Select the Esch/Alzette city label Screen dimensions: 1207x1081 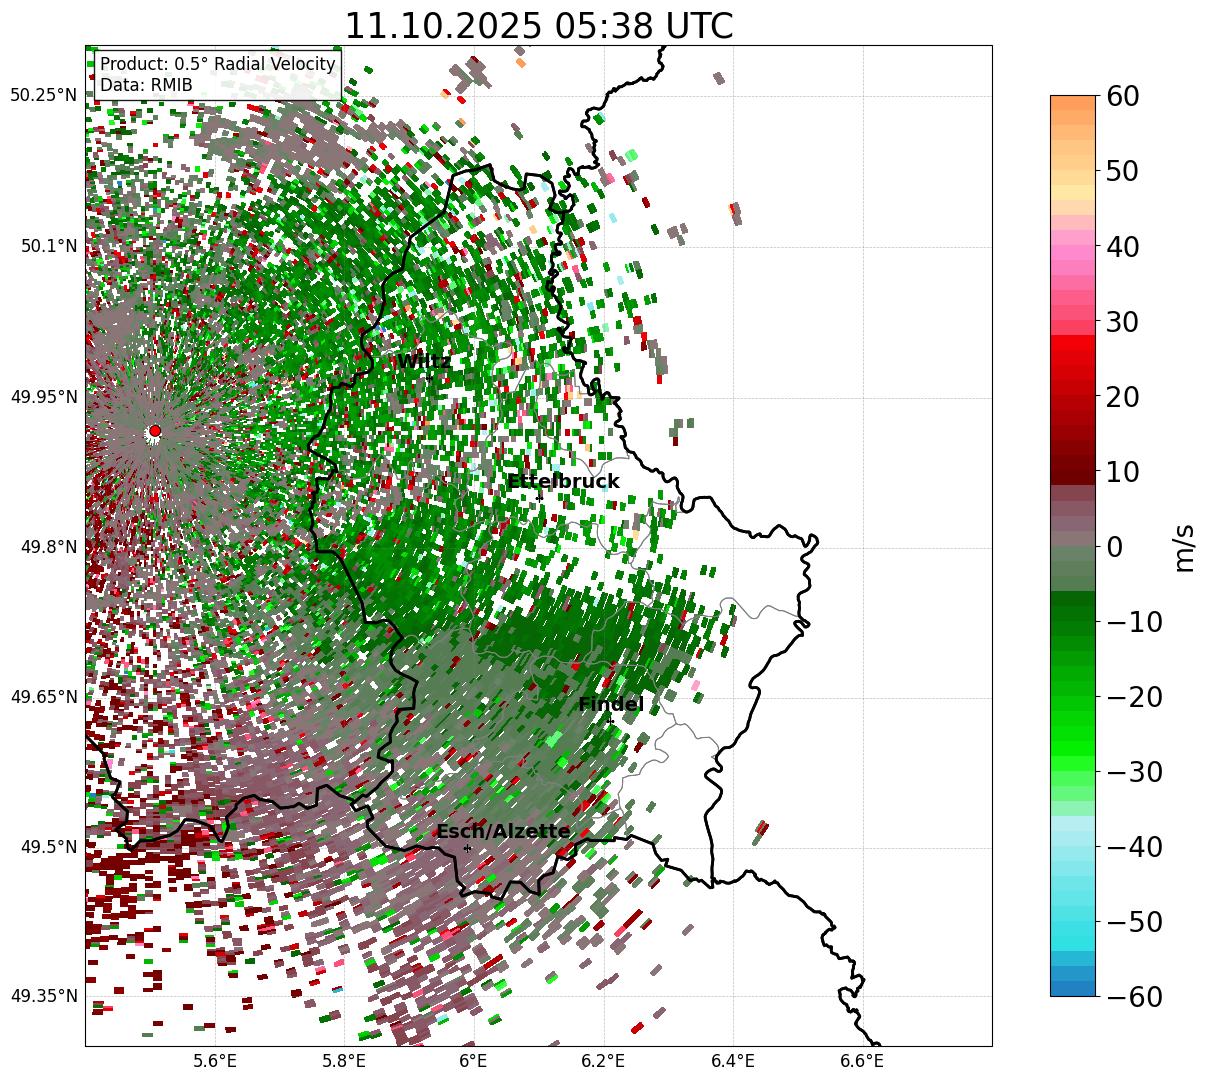point(503,832)
